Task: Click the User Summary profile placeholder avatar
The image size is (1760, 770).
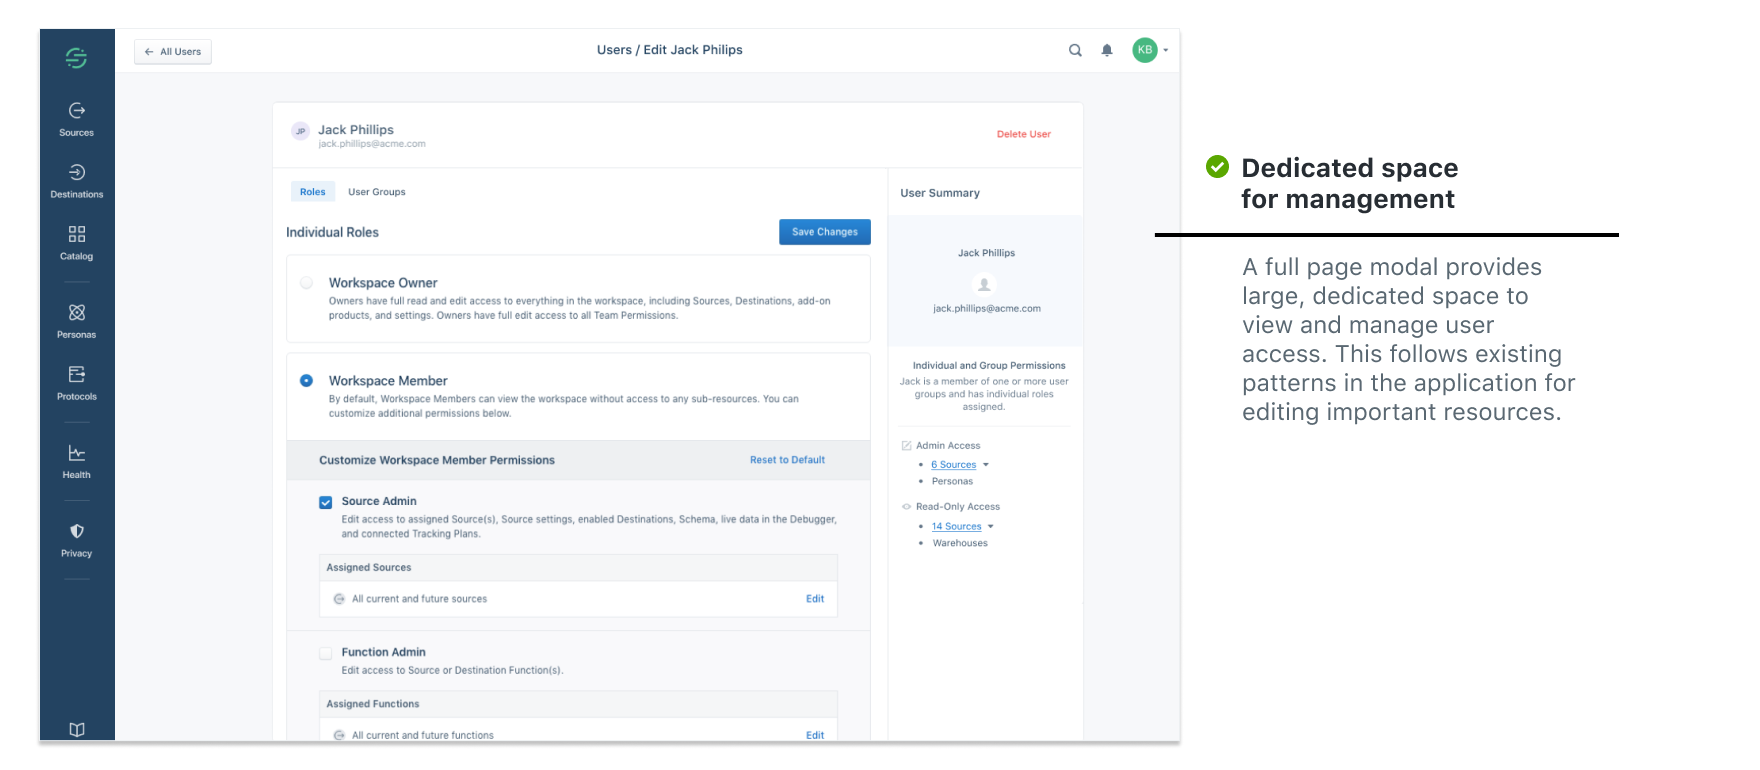Action: (x=984, y=284)
